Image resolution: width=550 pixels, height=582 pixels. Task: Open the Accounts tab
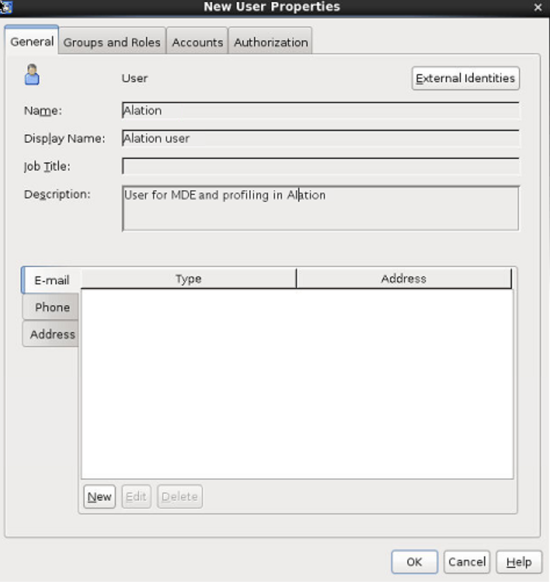click(197, 42)
